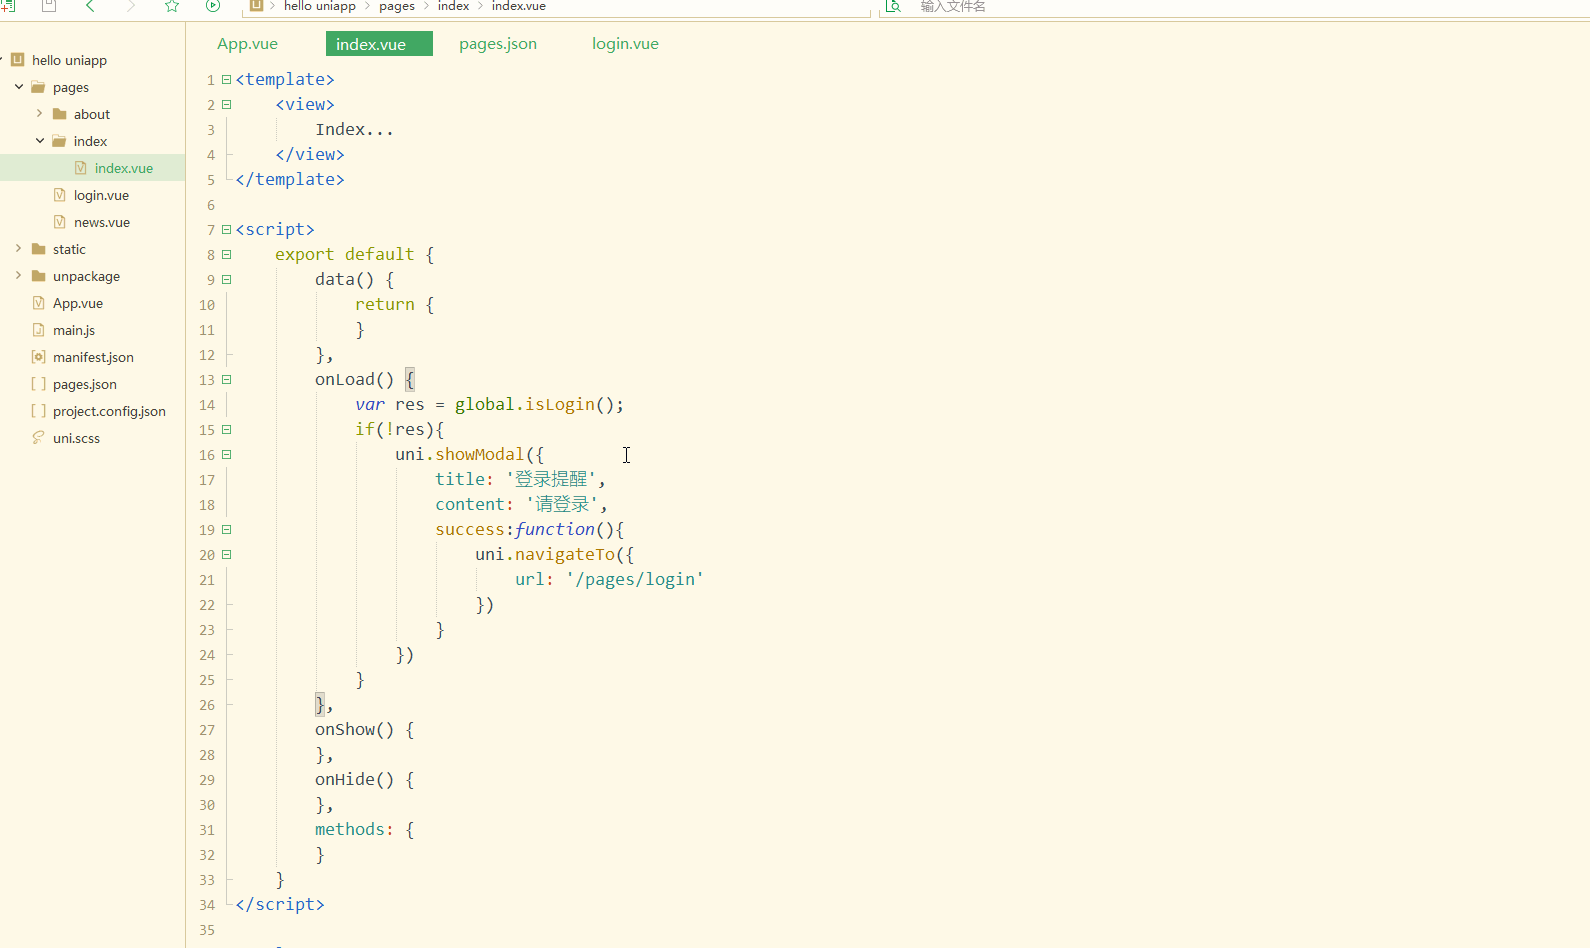Collapse the index folder chevron
The image size is (1590, 948).
click(x=39, y=141)
